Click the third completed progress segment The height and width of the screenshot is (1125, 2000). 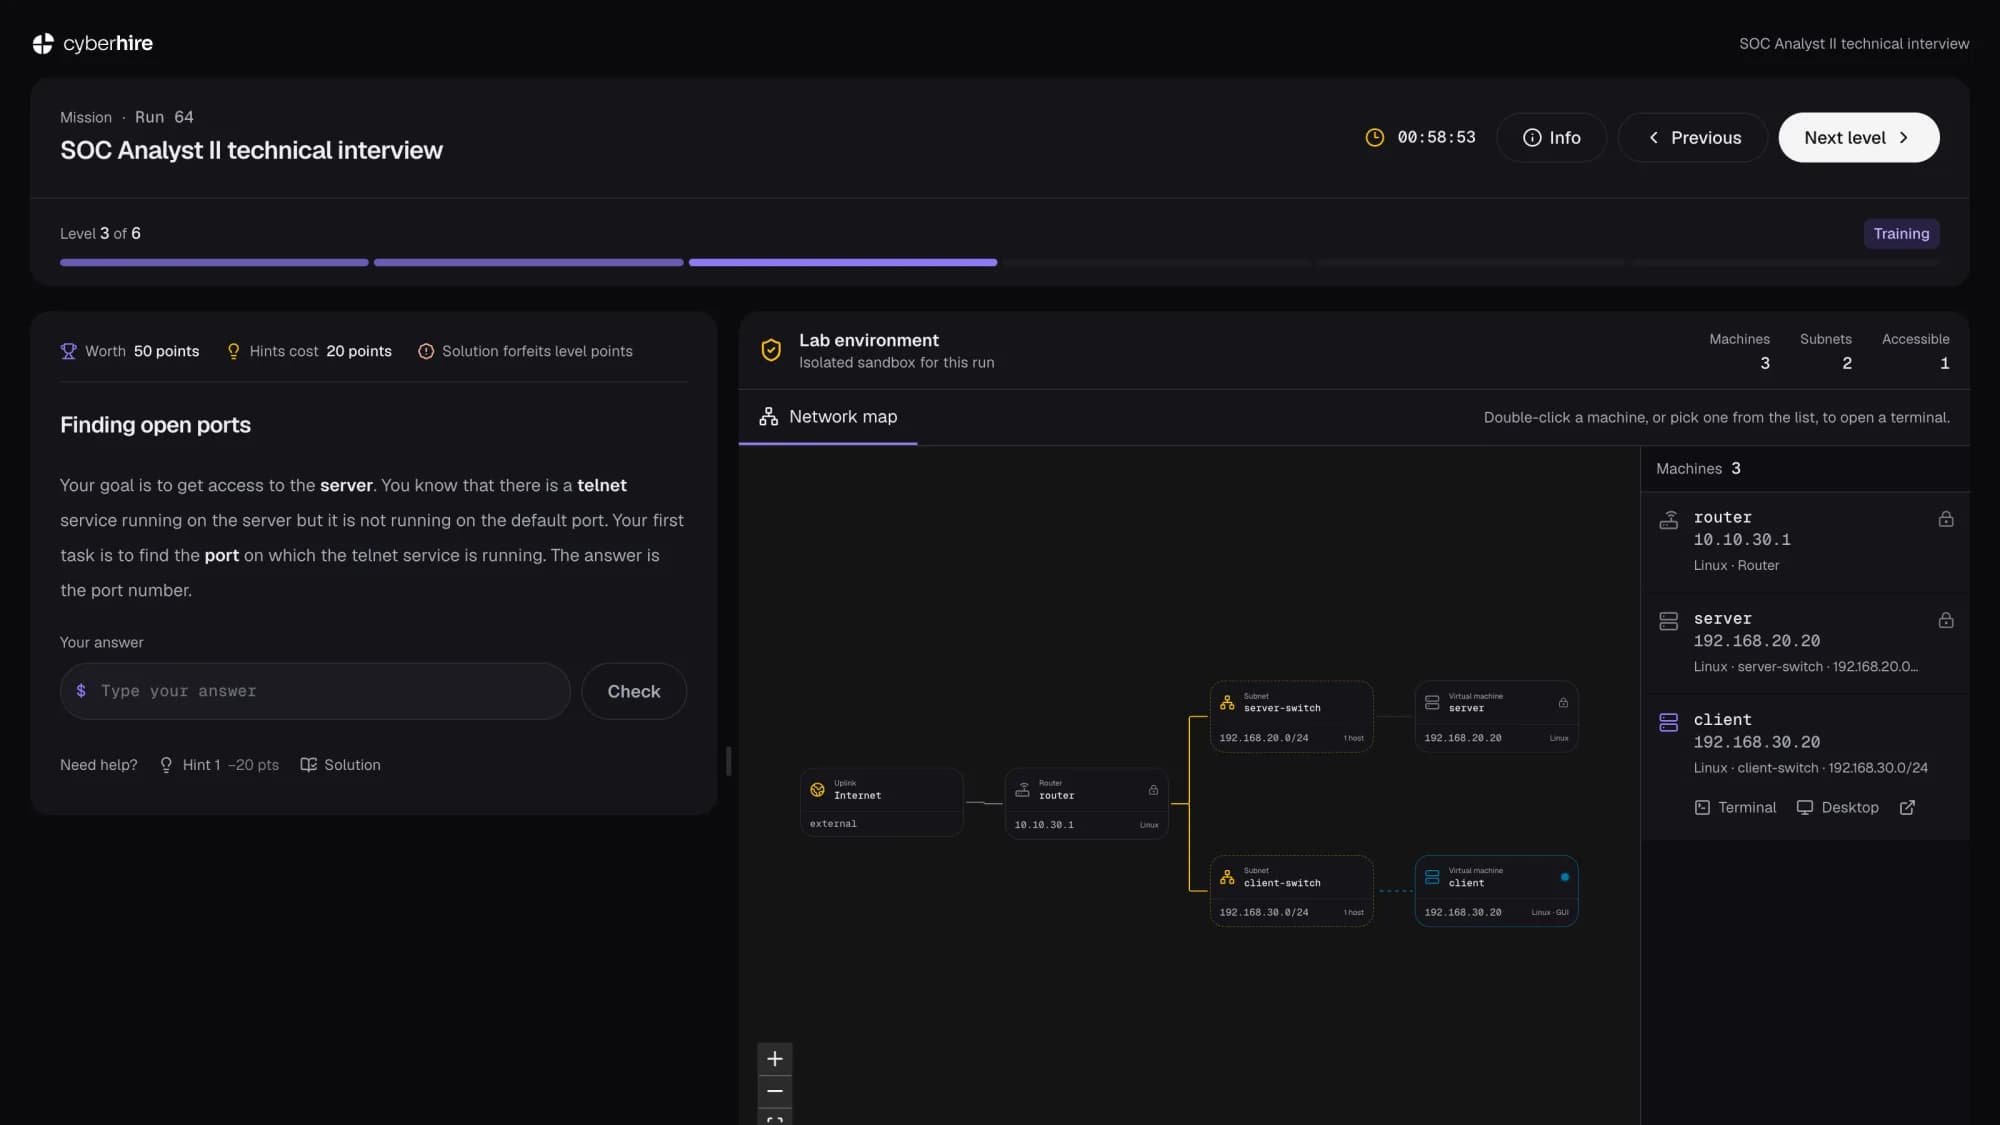coord(843,262)
